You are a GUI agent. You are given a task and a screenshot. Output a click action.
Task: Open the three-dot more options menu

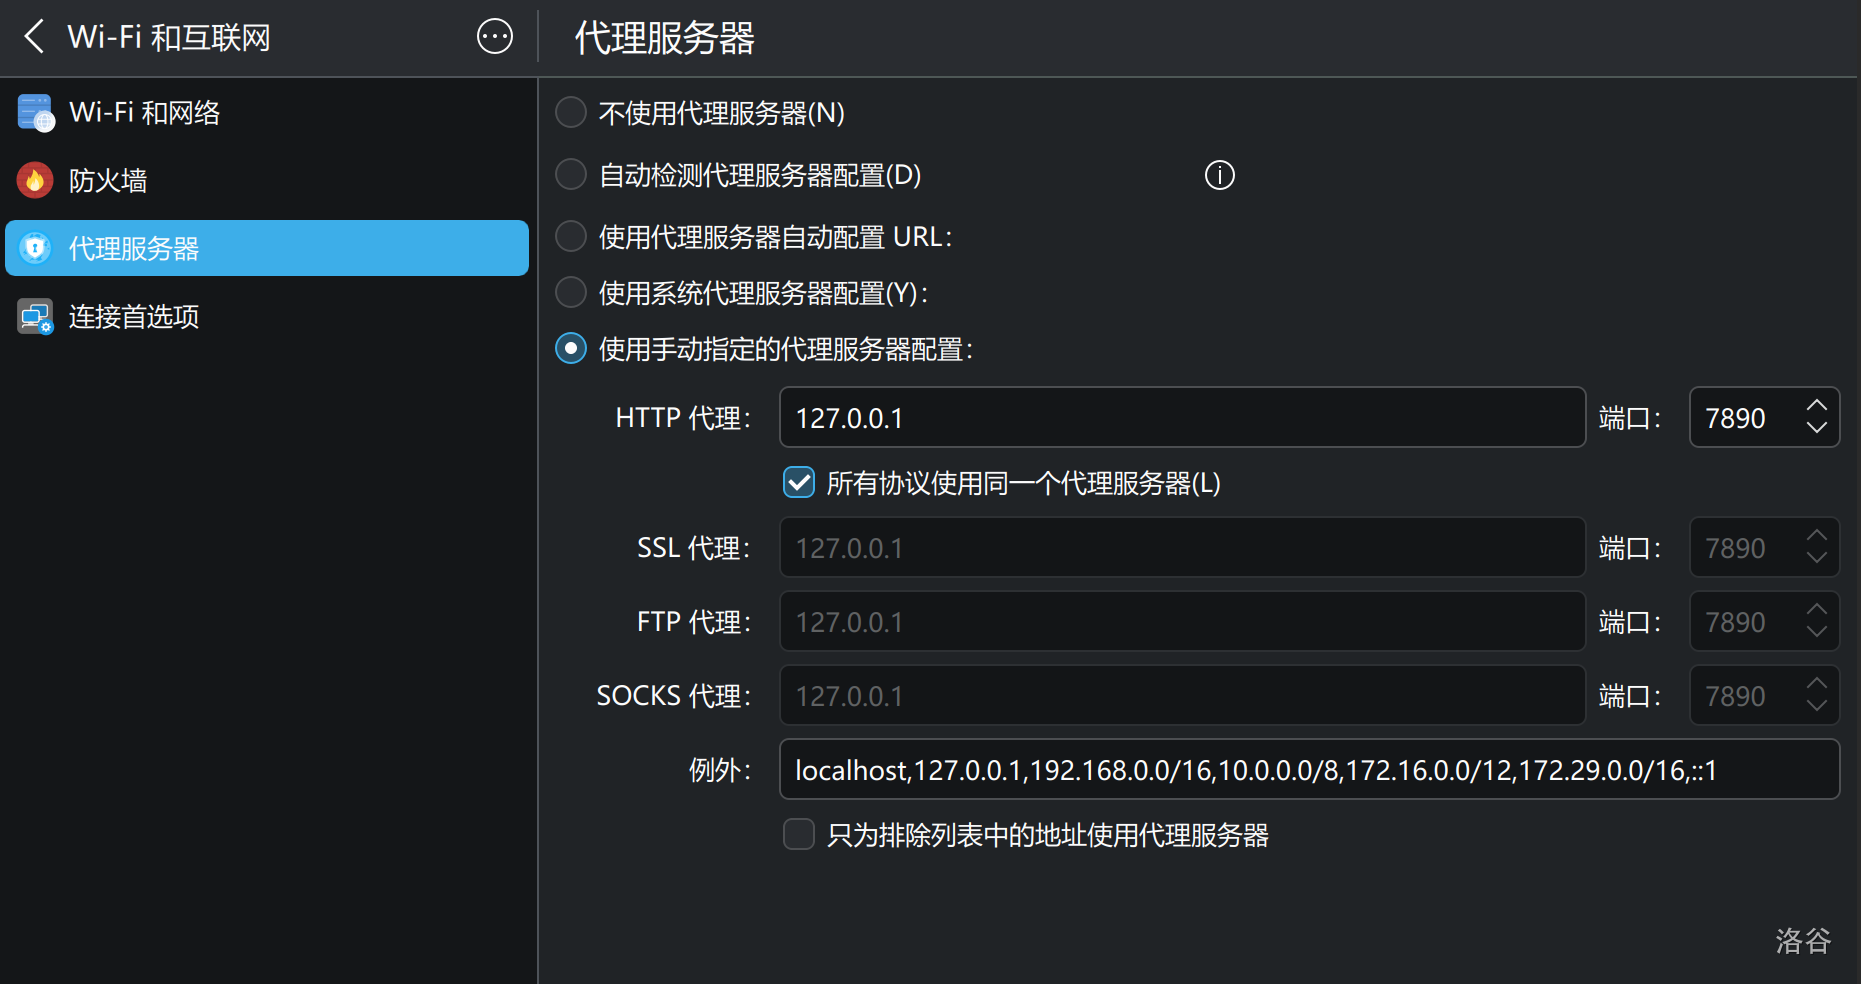(494, 37)
